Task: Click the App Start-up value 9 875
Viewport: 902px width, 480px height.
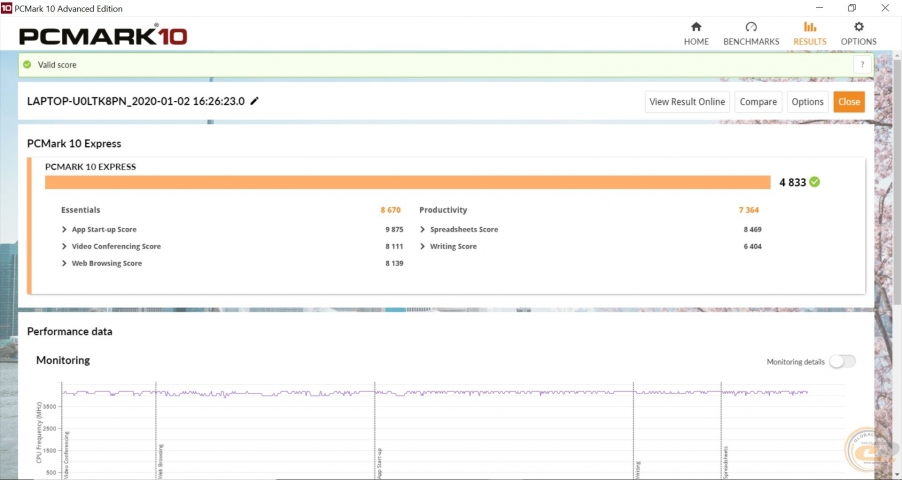Action: [x=394, y=229]
